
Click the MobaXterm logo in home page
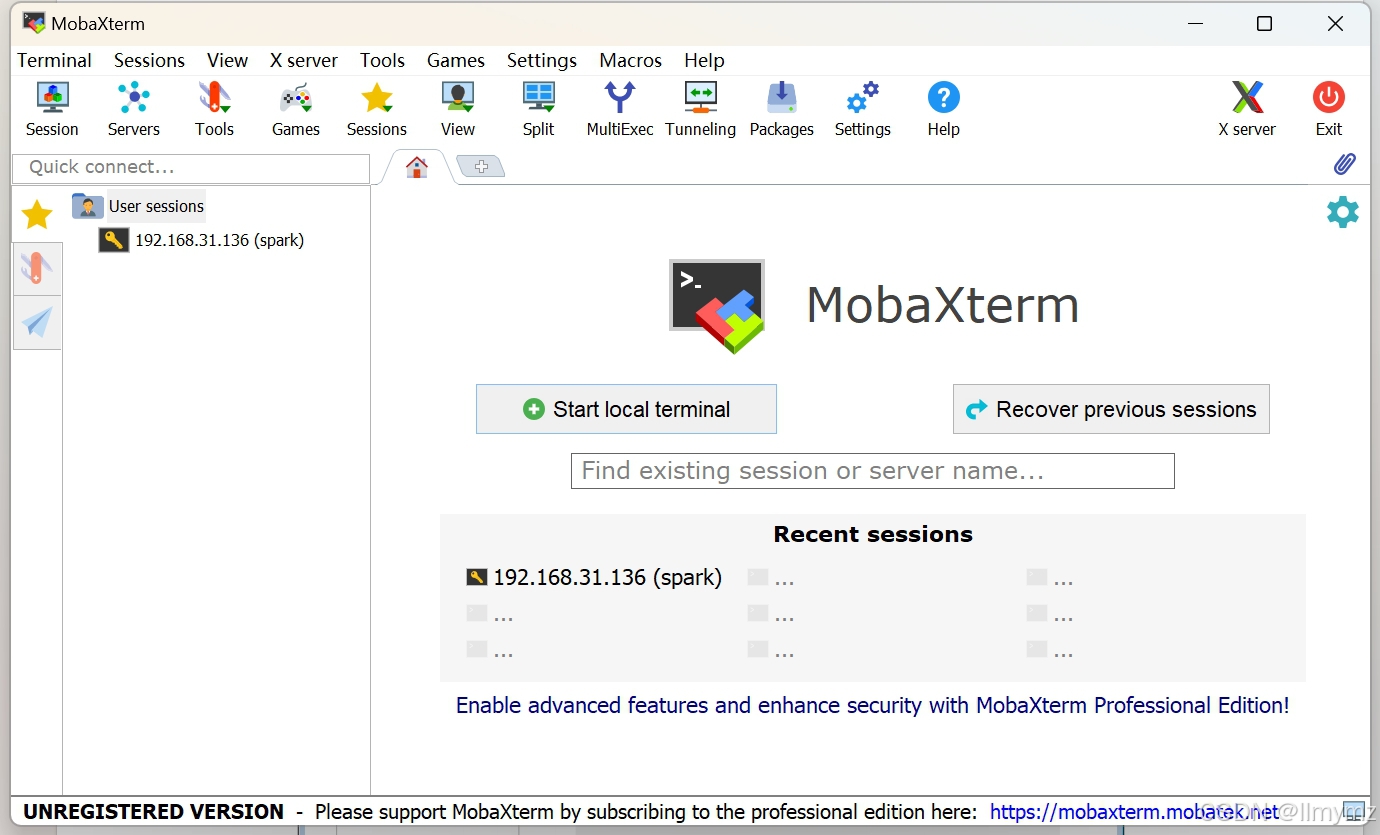point(717,306)
